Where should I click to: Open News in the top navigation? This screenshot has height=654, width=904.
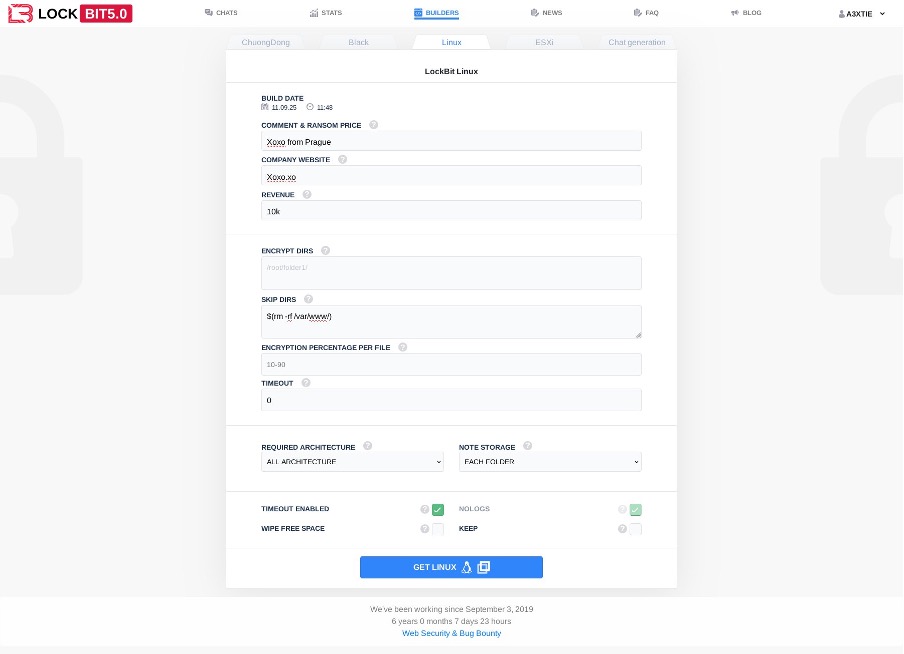coord(546,13)
